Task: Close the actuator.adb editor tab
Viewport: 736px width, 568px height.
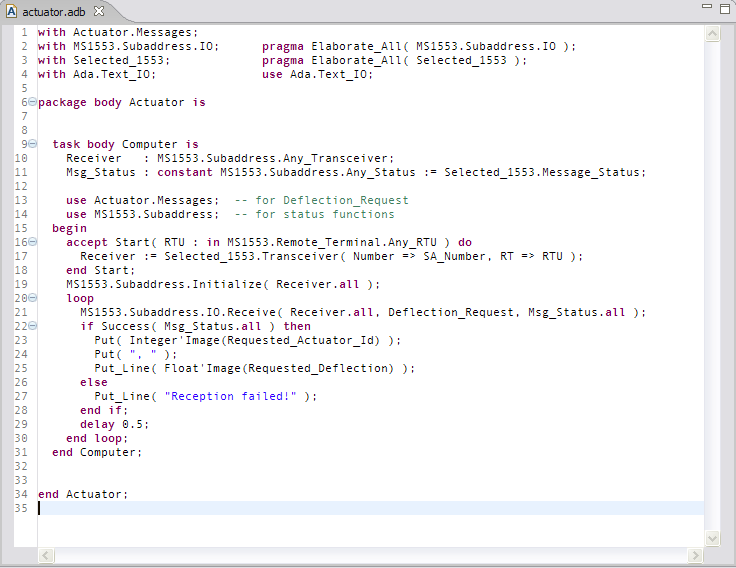Action: tap(99, 11)
